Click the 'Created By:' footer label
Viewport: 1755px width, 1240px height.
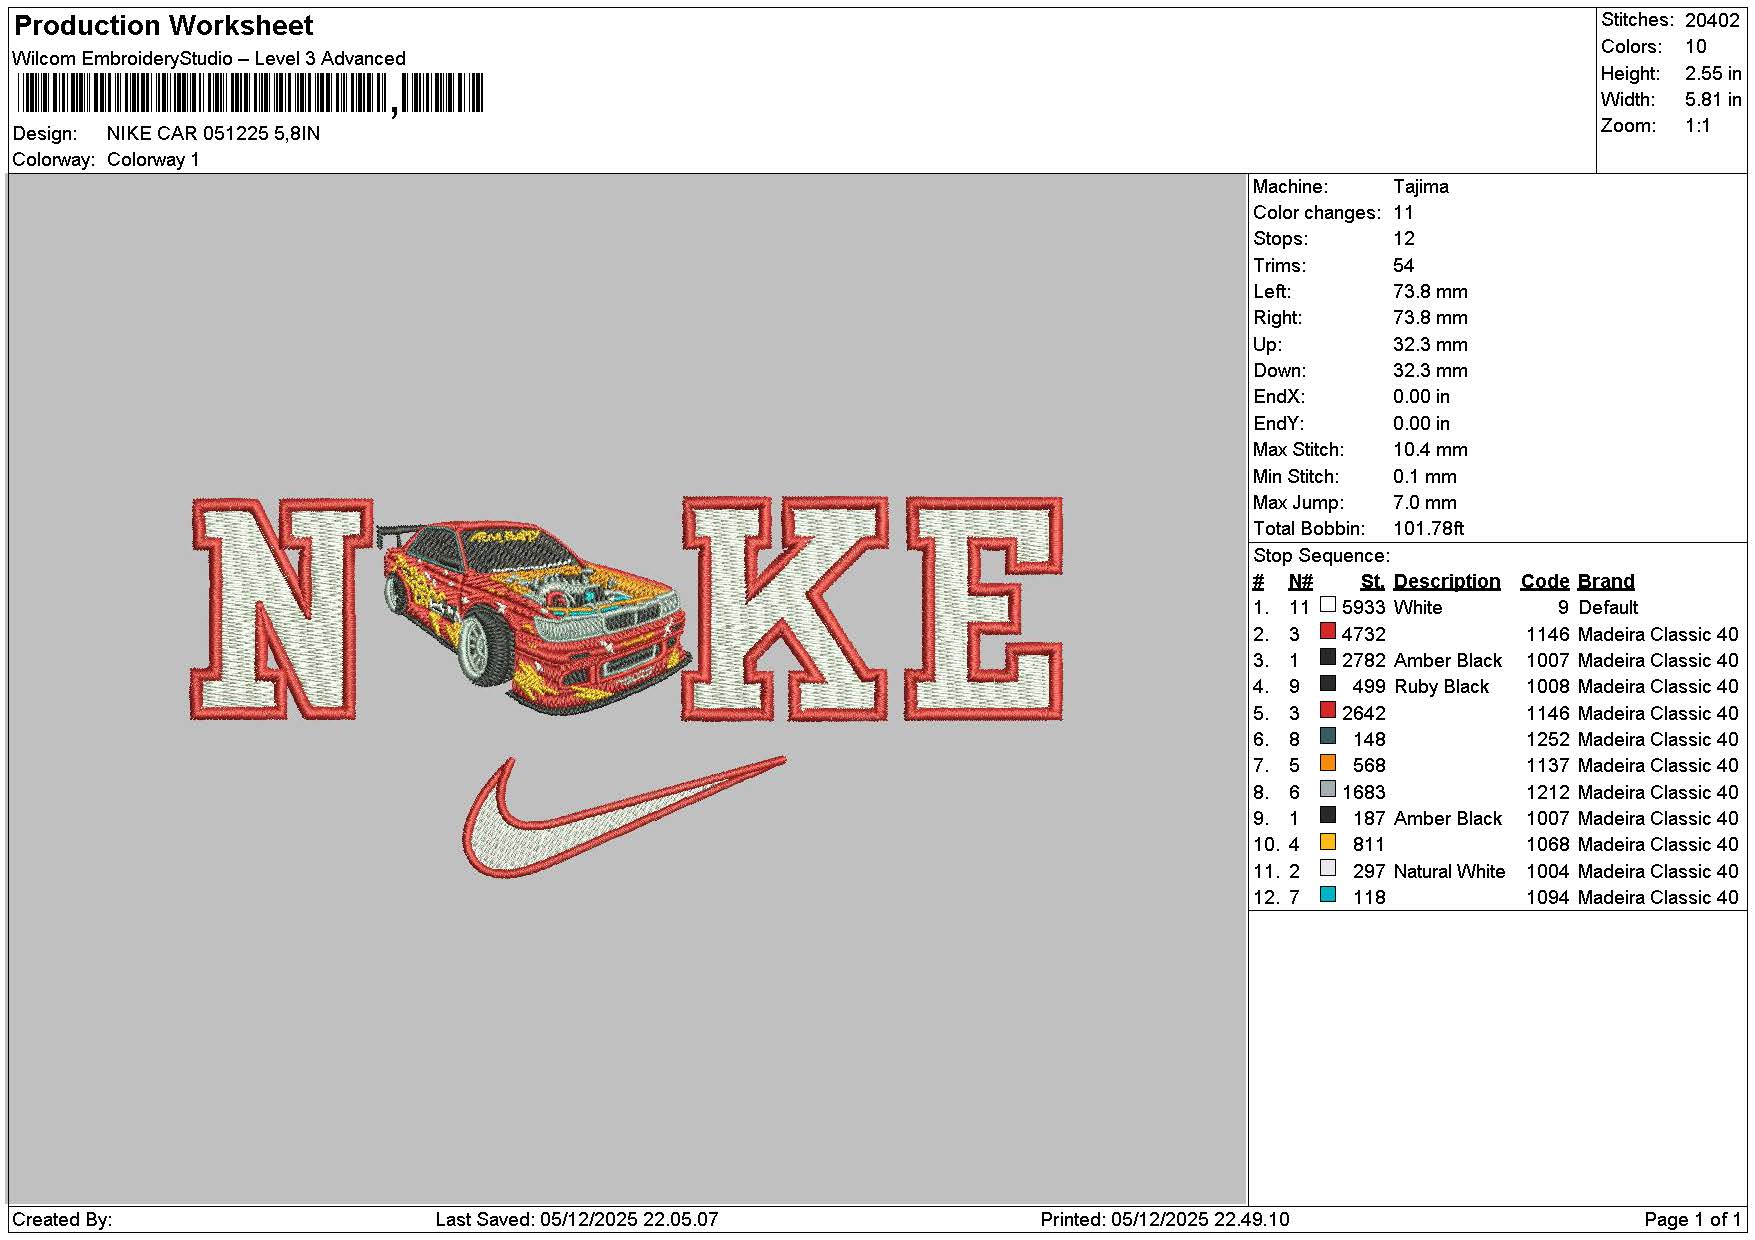click(62, 1220)
